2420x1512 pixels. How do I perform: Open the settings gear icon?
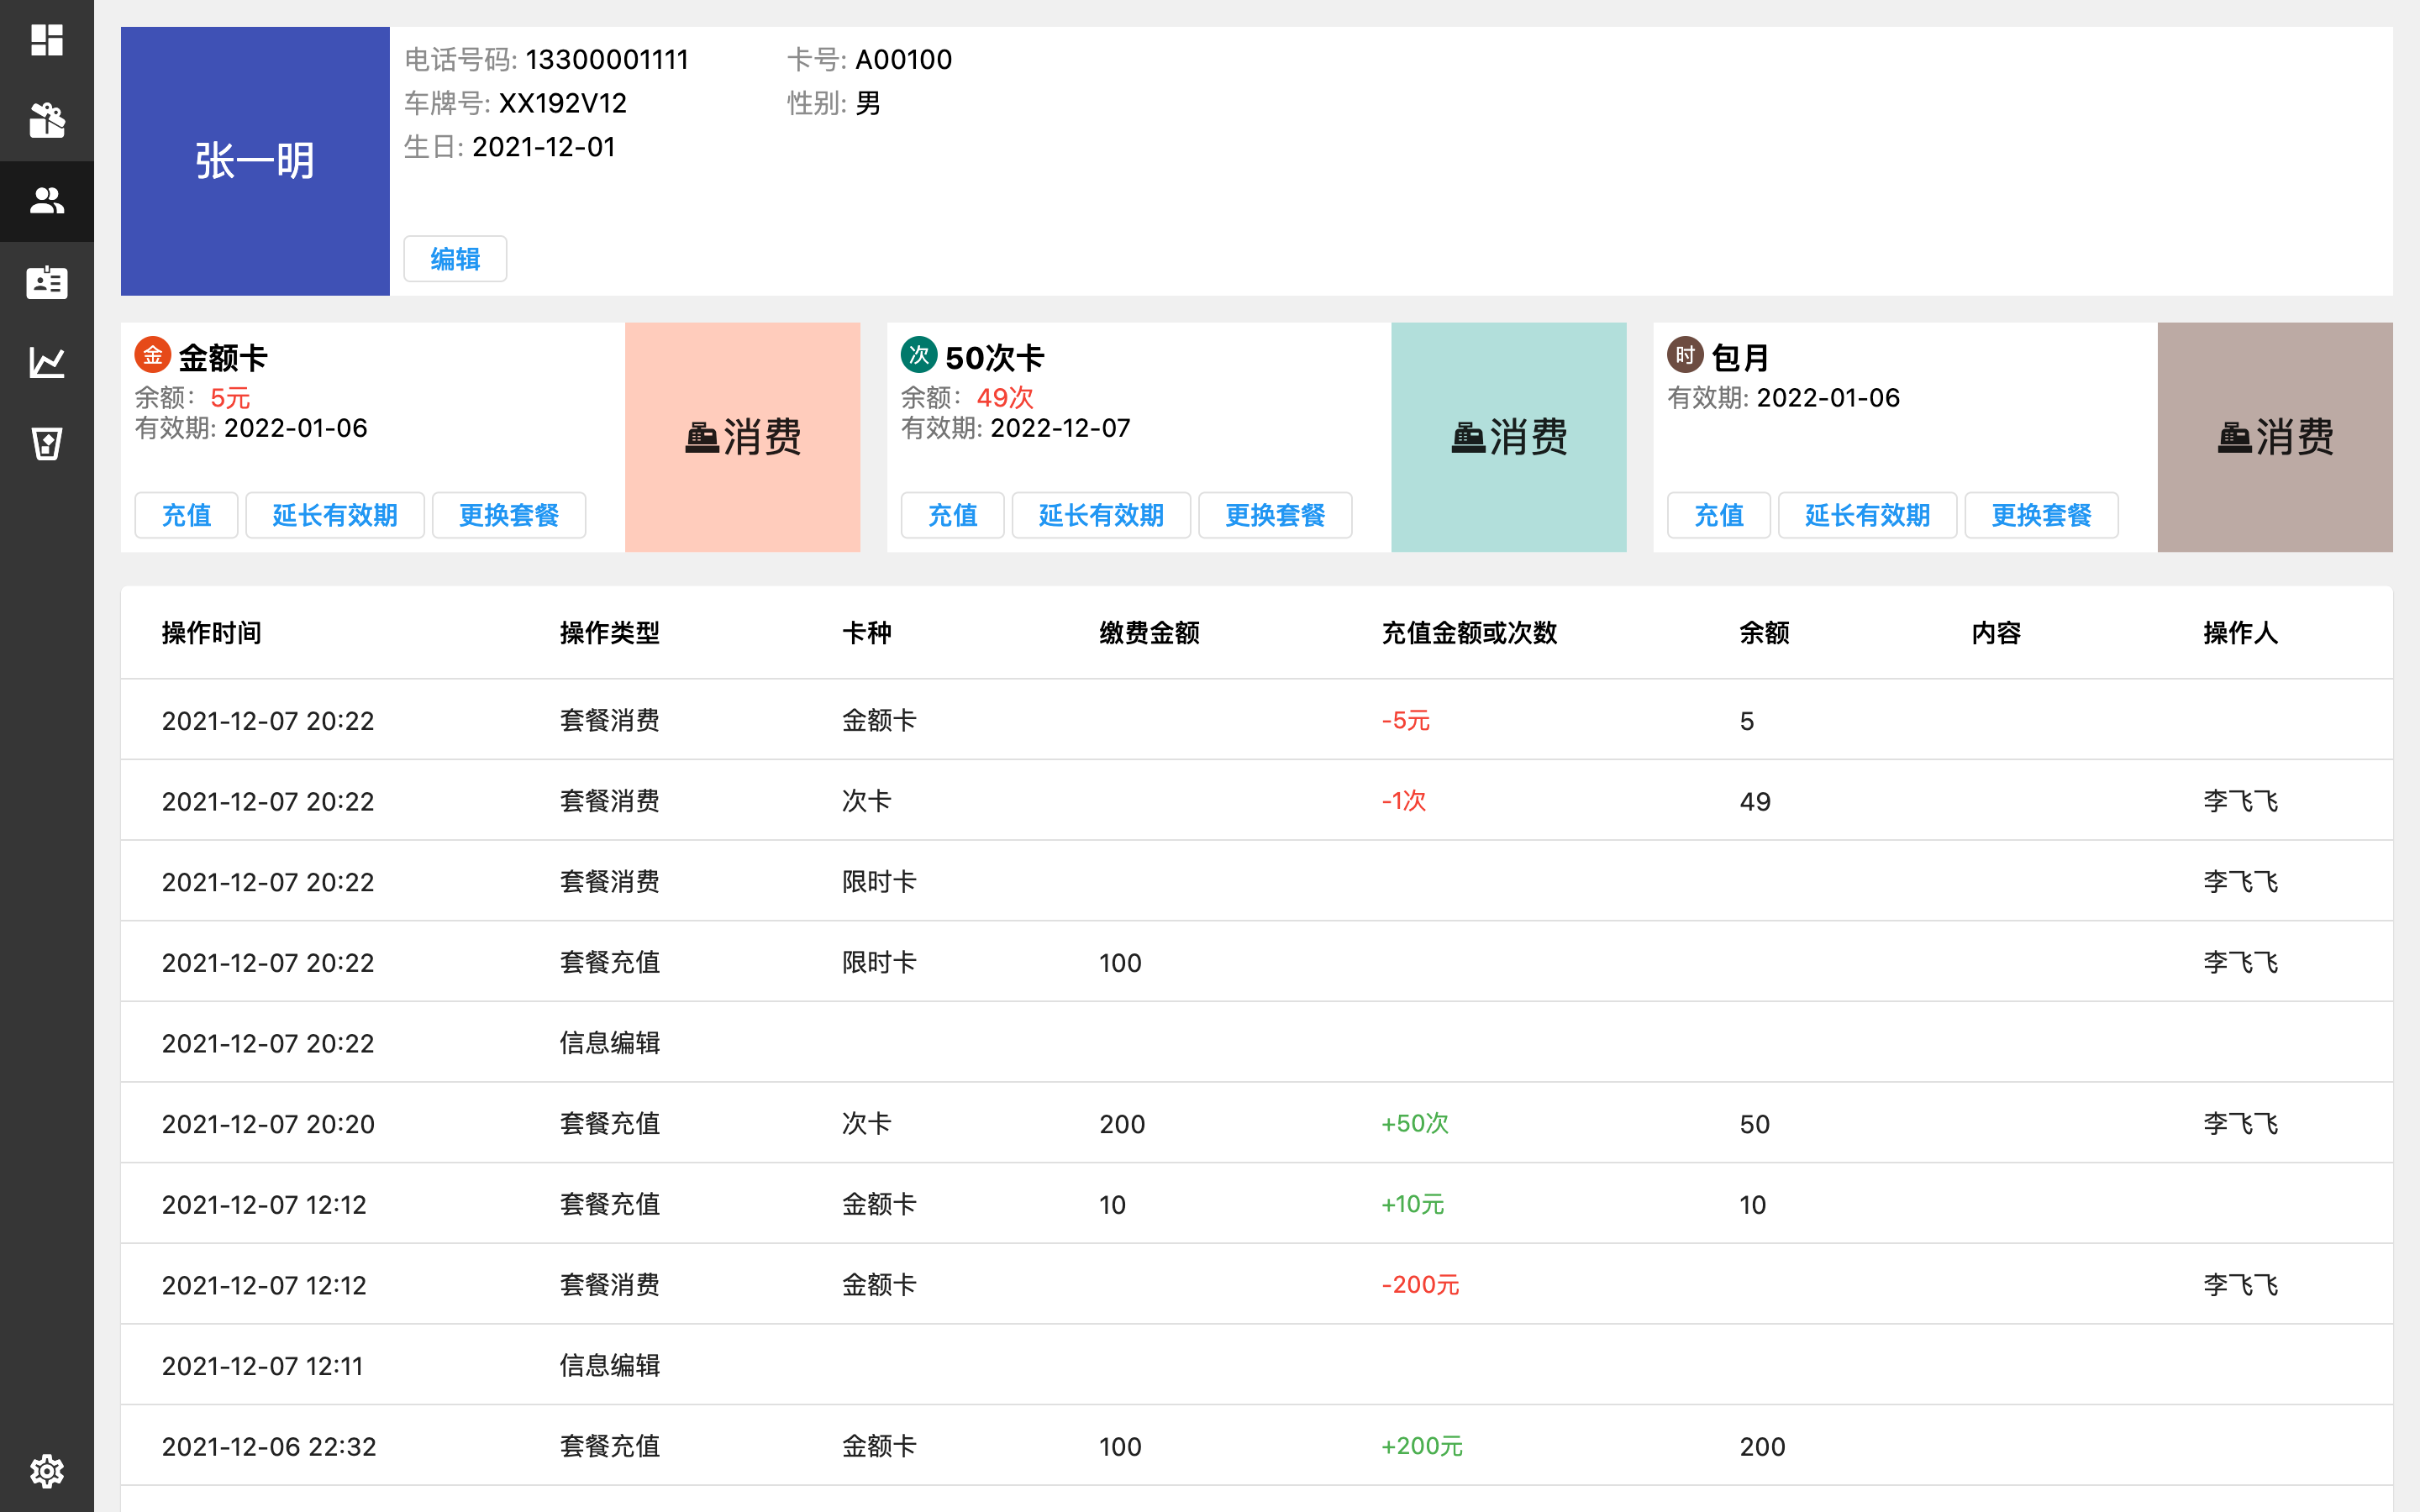(46, 1471)
